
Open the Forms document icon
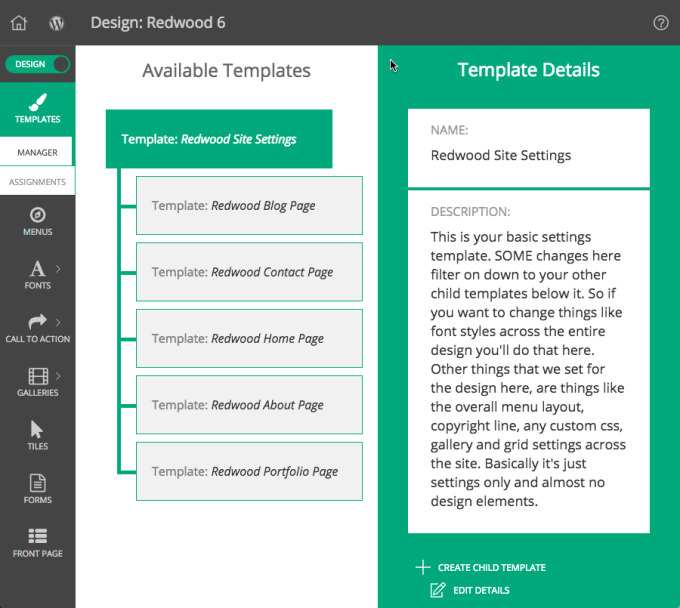38,483
